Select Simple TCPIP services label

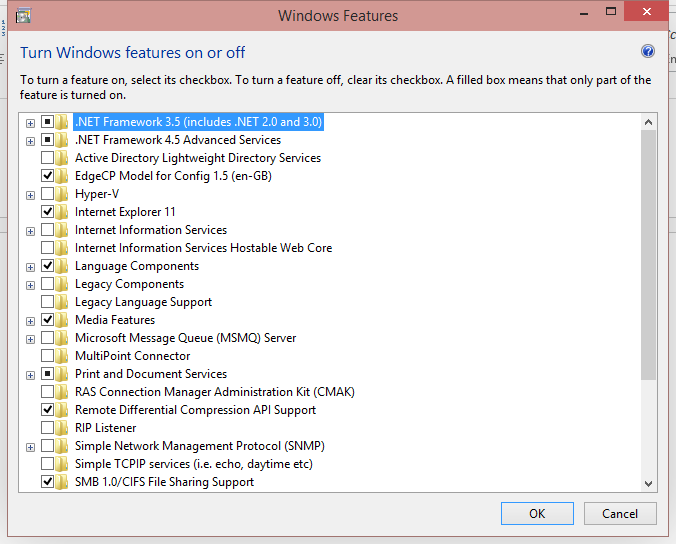pyautogui.click(x=194, y=464)
